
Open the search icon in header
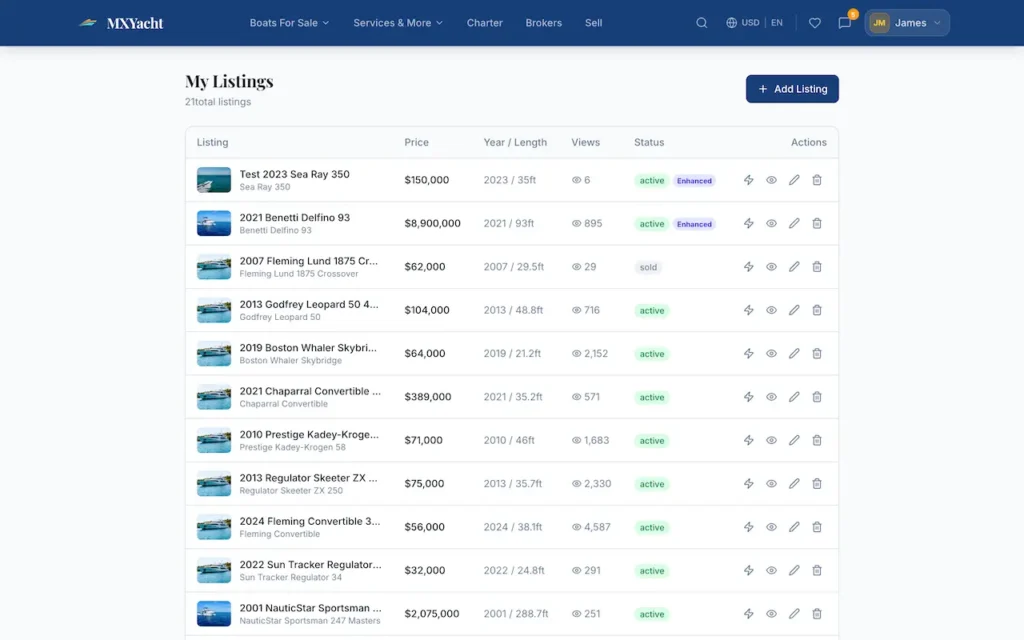click(701, 23)
